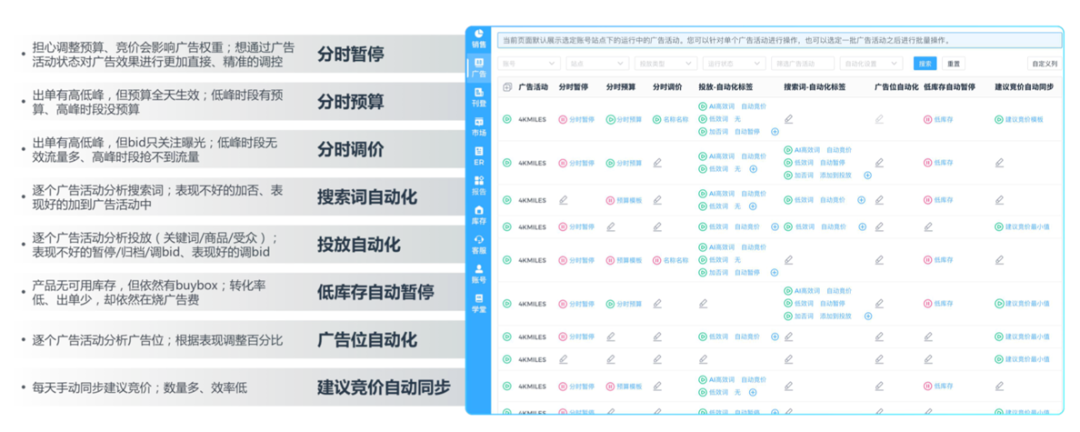Open 报告 from the sidebar
This screenshot has width=1080, height=432.
(478, 185)
